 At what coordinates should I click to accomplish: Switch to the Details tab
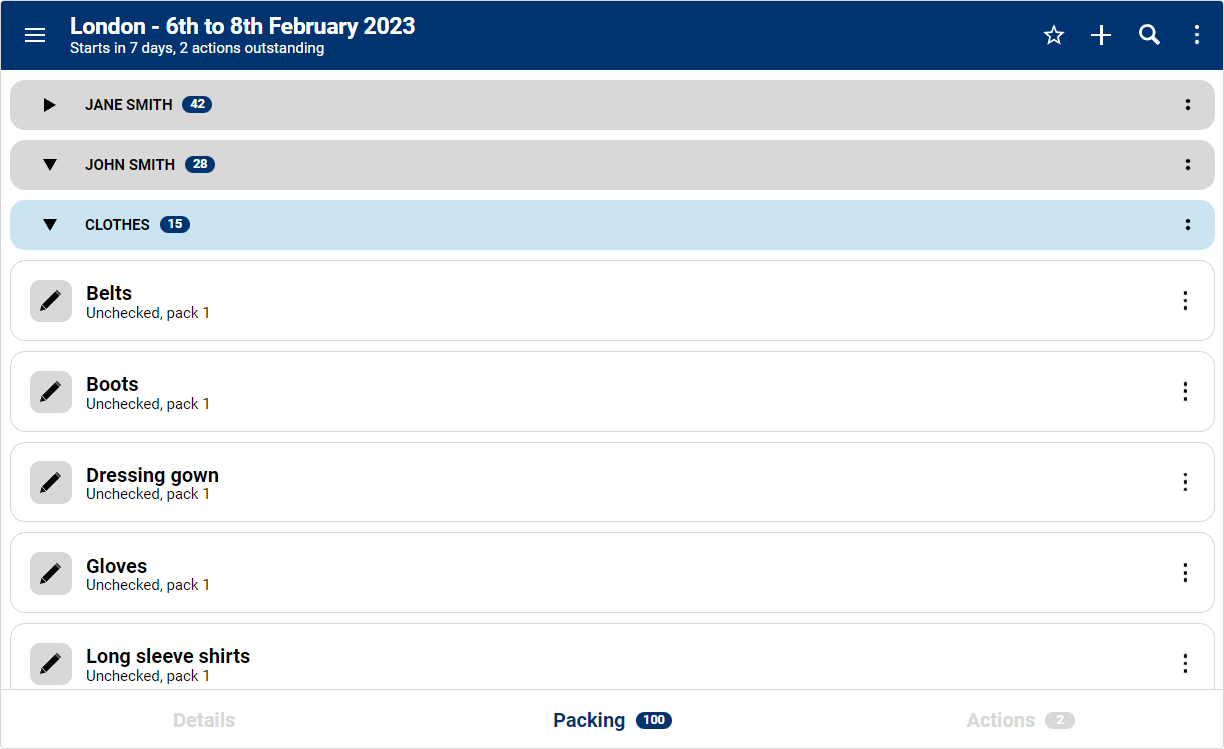204,720
